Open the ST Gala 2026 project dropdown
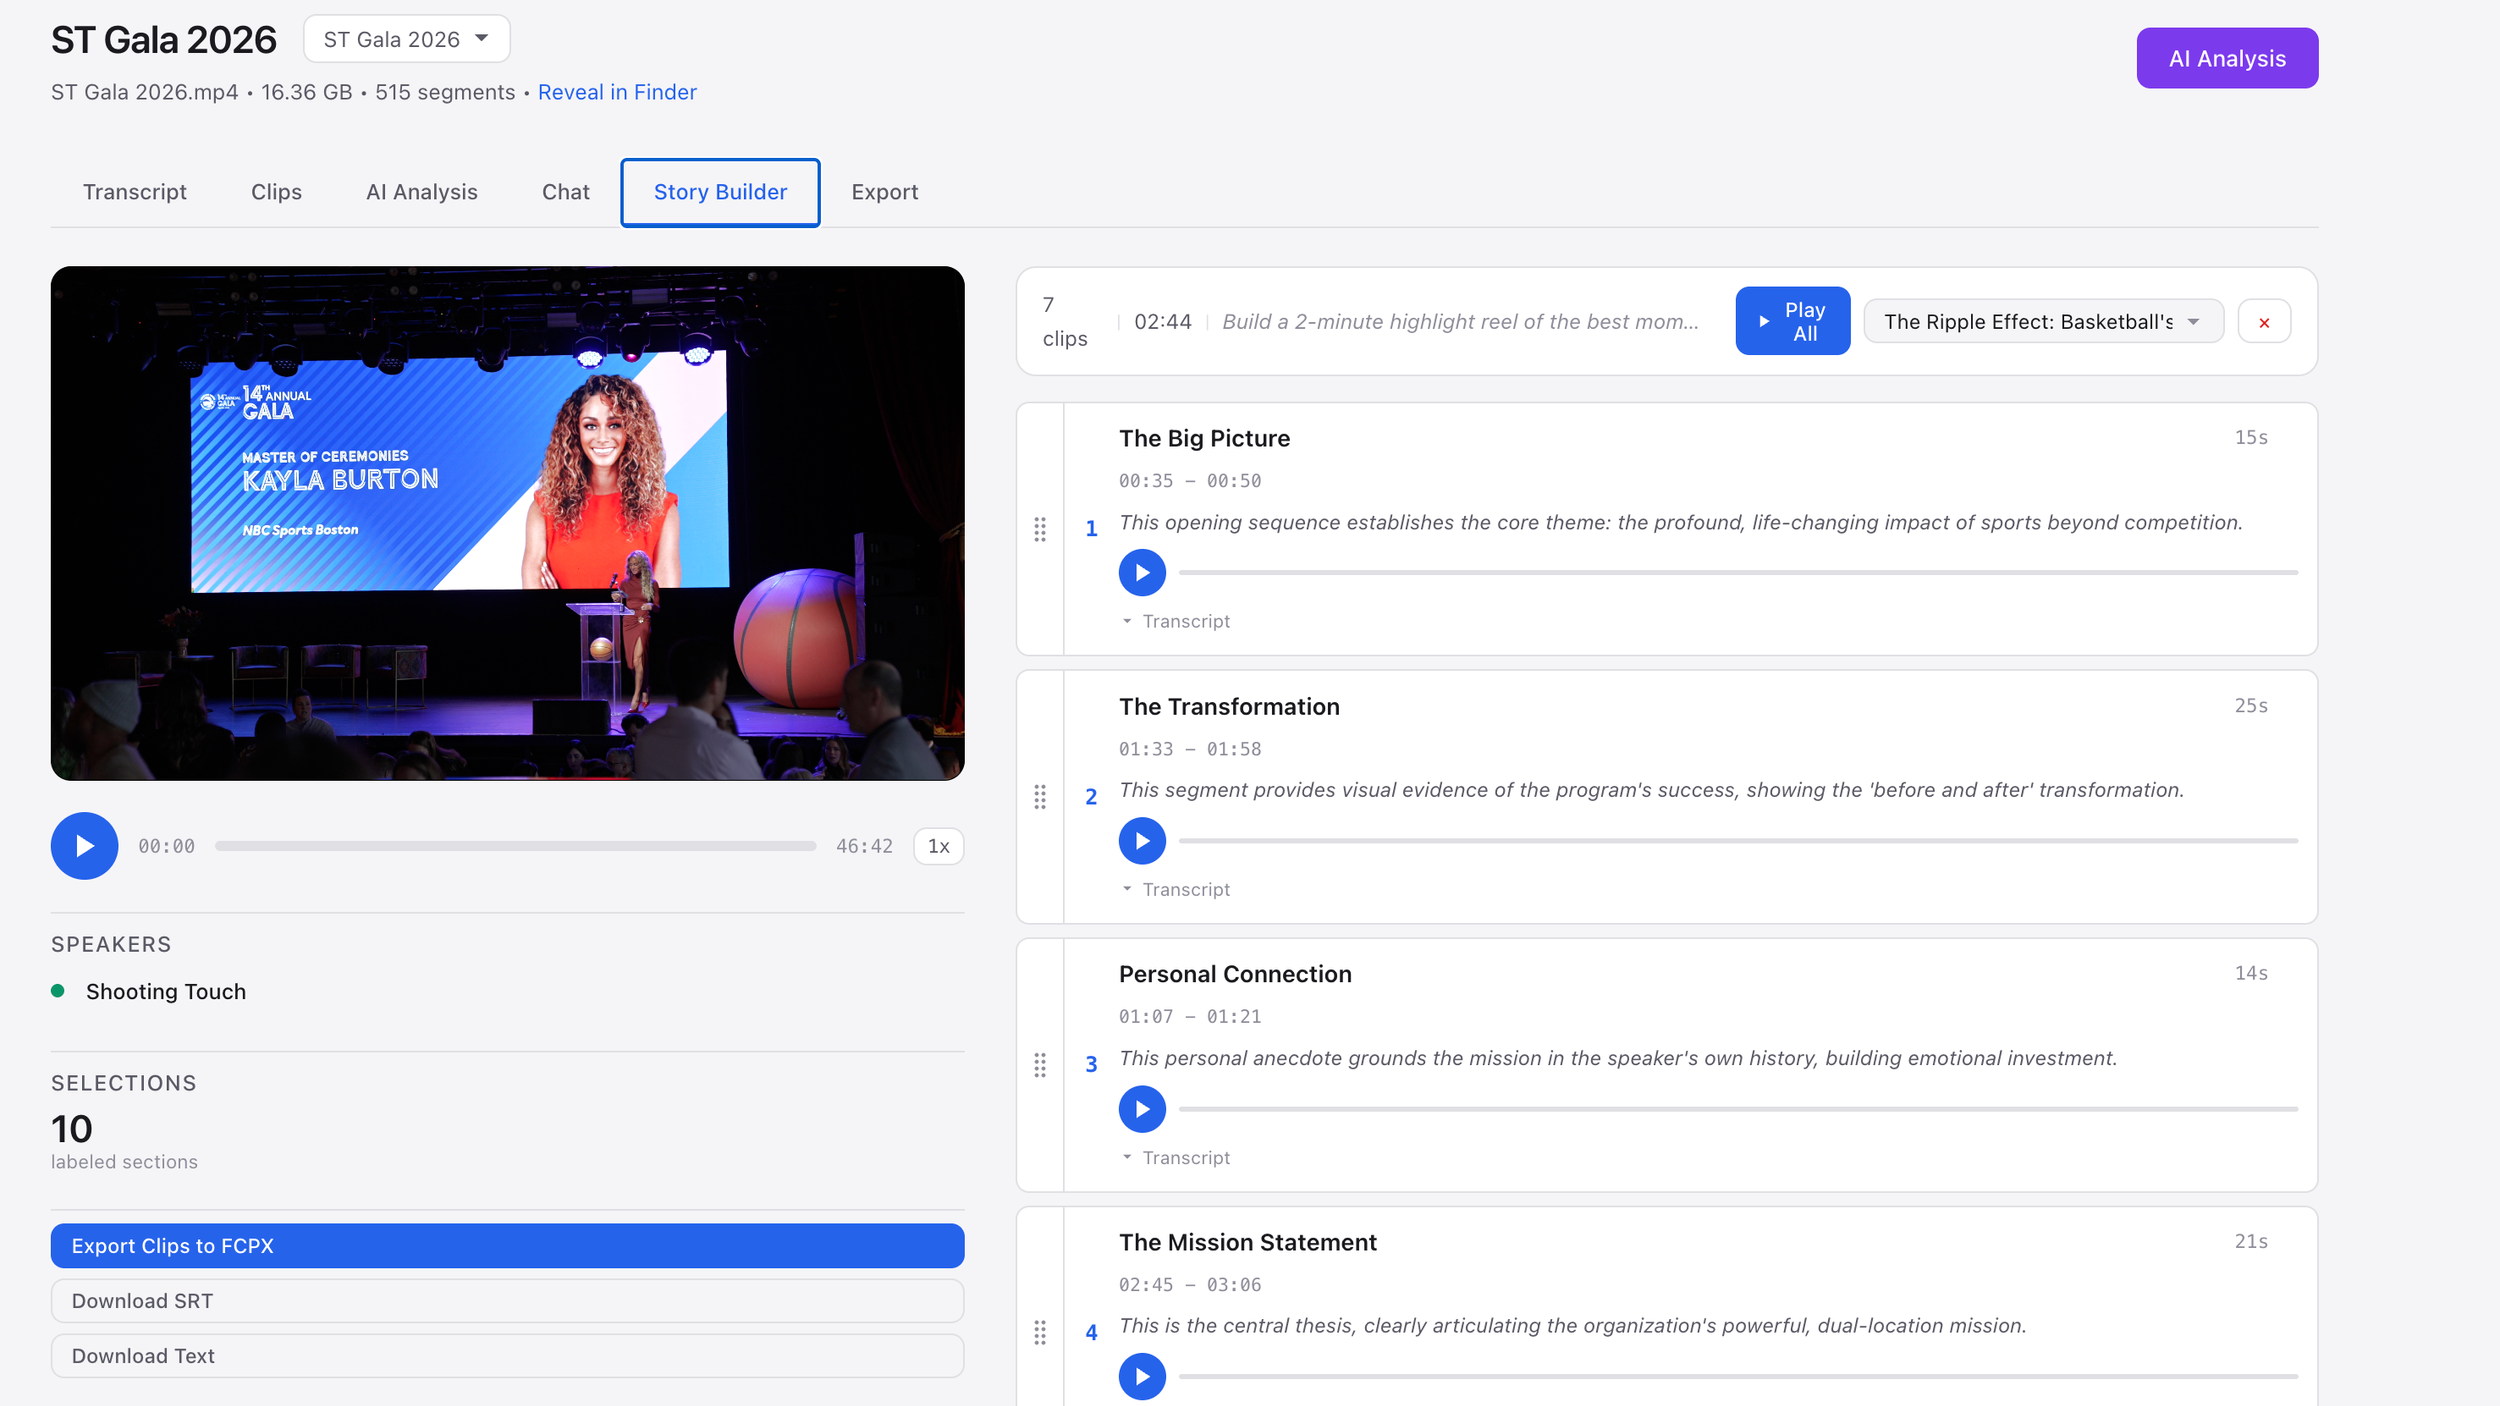Image resolution: width=2500 pixels, height=1406 pixels. pos(406,39)
